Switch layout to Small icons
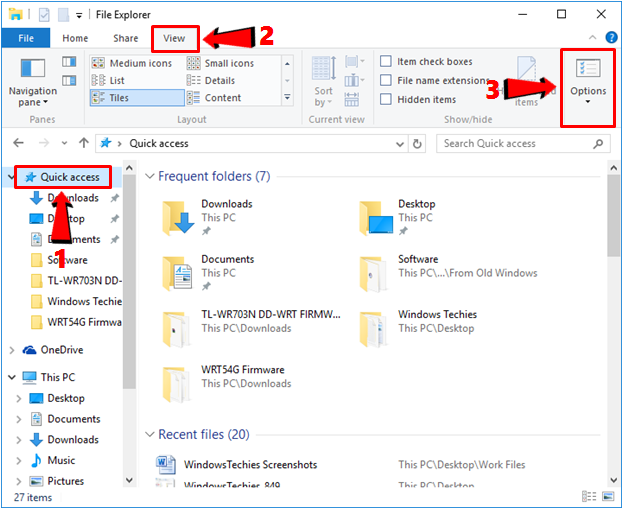The height and width of the screenshot is (509, 623). [x=221, y=63]
